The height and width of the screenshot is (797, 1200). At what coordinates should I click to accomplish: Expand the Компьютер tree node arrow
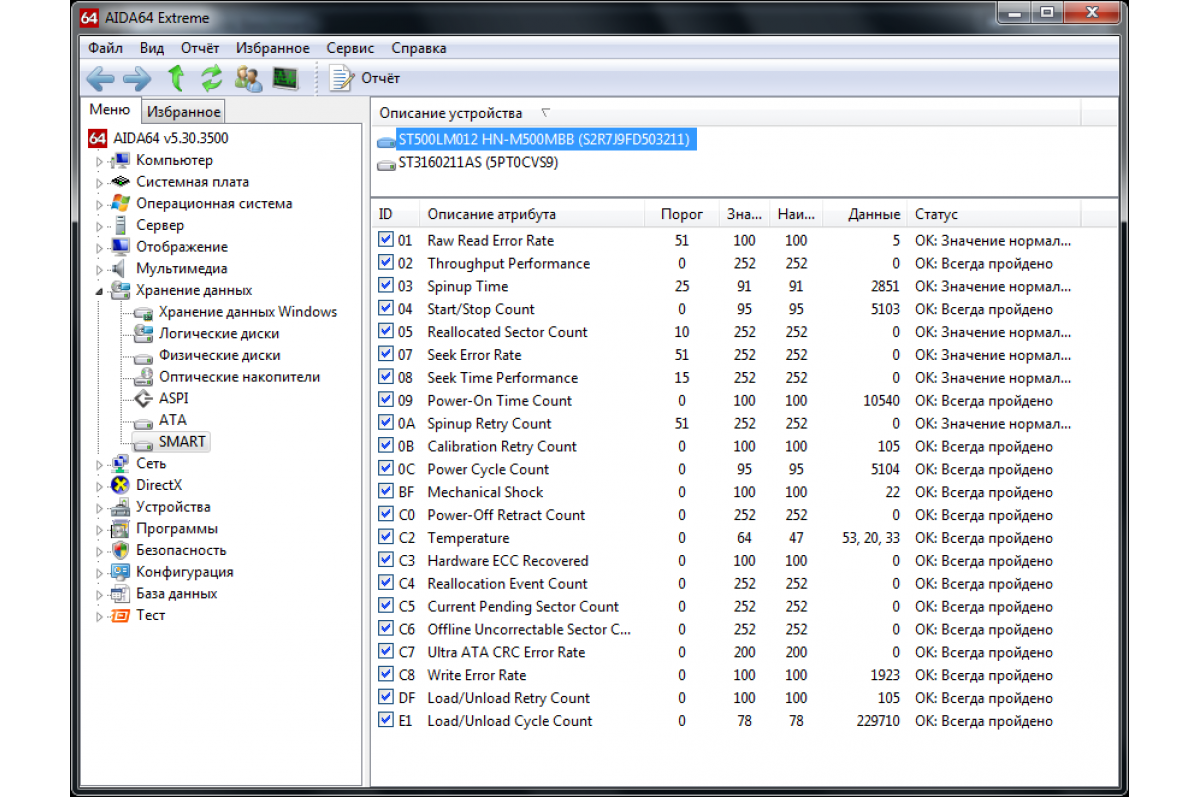[100, 161]
